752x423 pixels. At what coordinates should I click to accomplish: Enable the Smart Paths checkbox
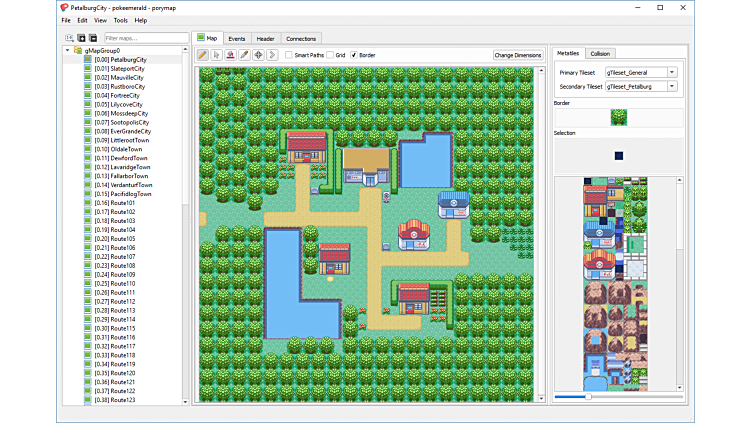pyautogui.click(x=289, y=55)
